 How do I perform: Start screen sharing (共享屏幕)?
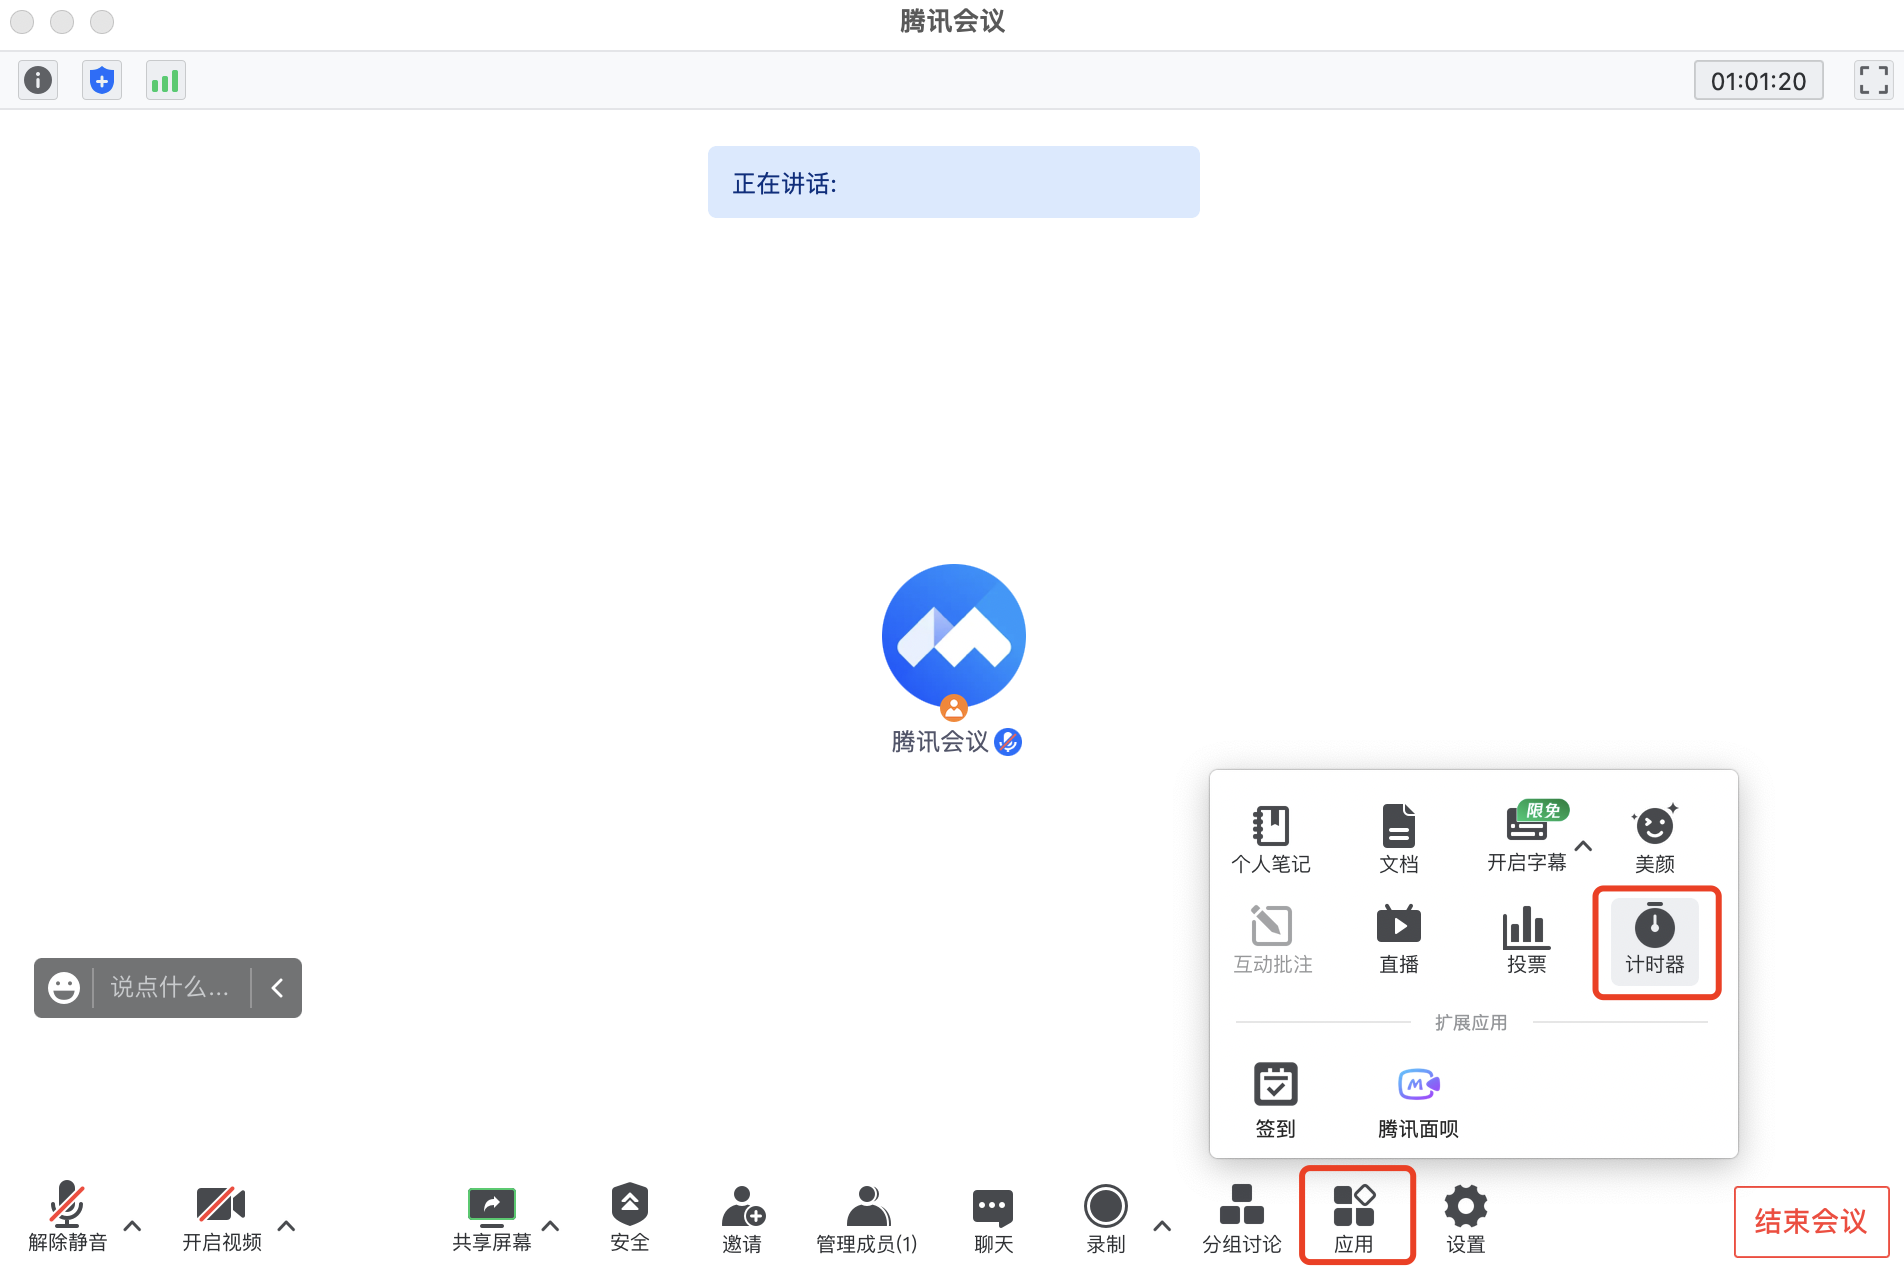491,1218
